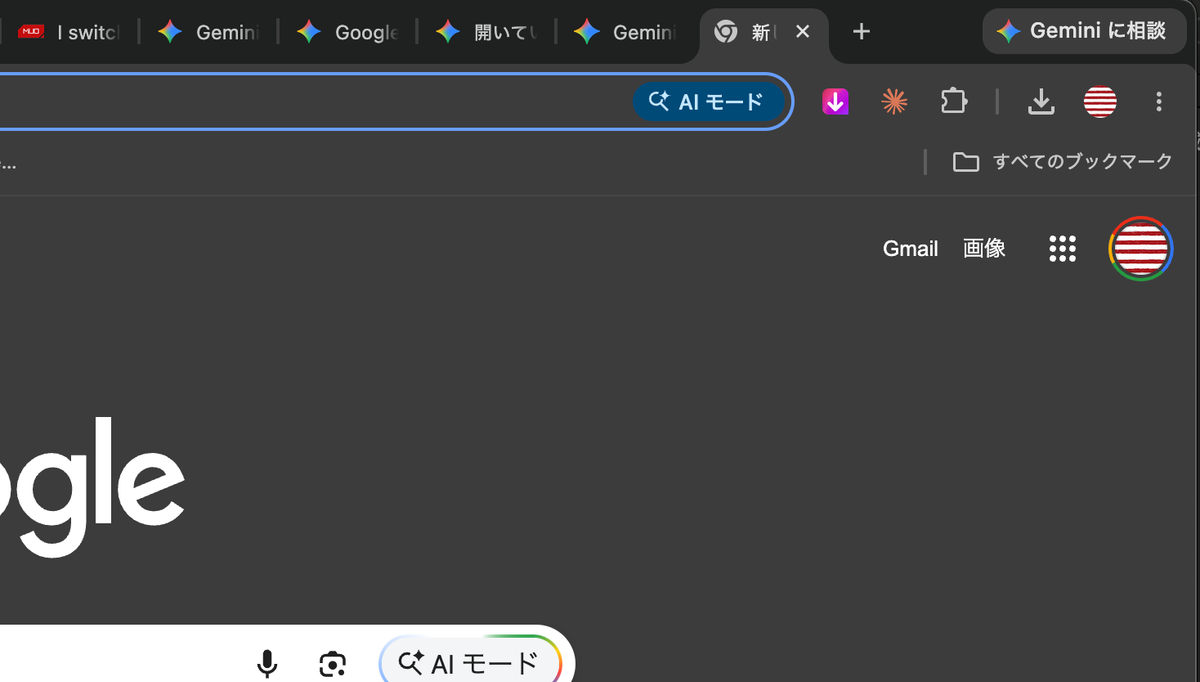Open the Extensions puzzle piece menu
The height and width of the screenshot is (682, 1200).
(x=954, y=101)
